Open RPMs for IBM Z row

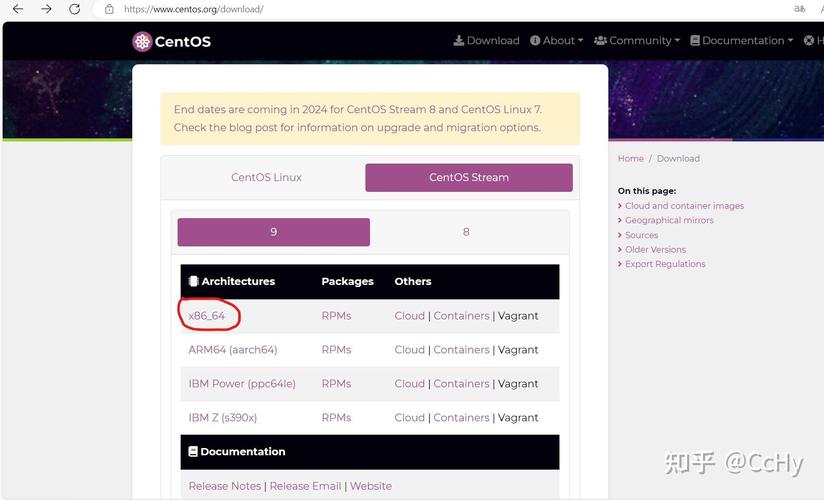[x=336, y=417]
